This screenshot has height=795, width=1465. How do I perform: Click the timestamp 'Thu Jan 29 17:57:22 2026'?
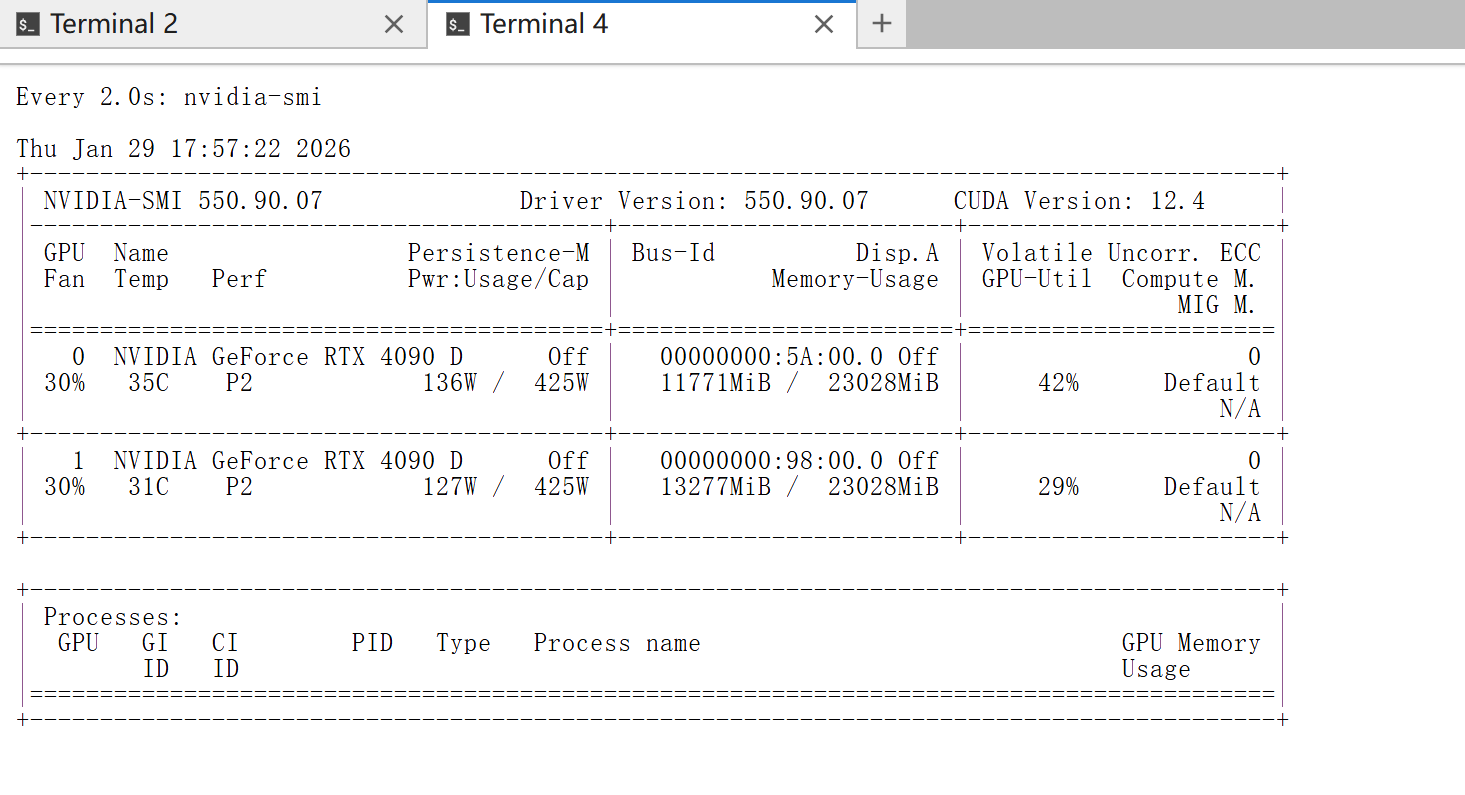point(184,149)
